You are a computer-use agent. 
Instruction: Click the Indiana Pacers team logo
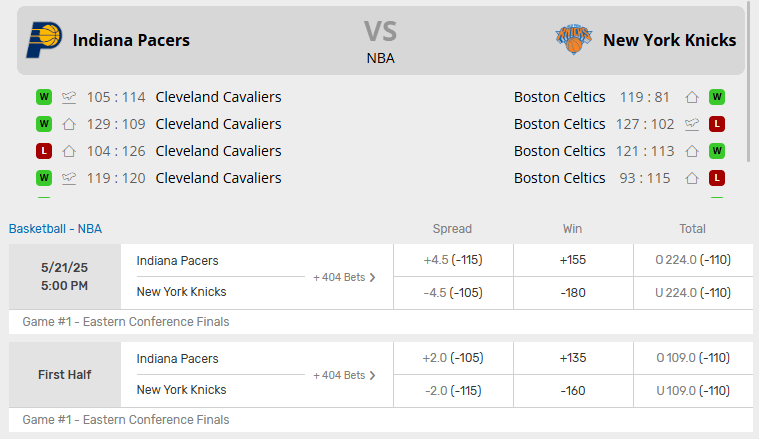click(x=44, y=40)
